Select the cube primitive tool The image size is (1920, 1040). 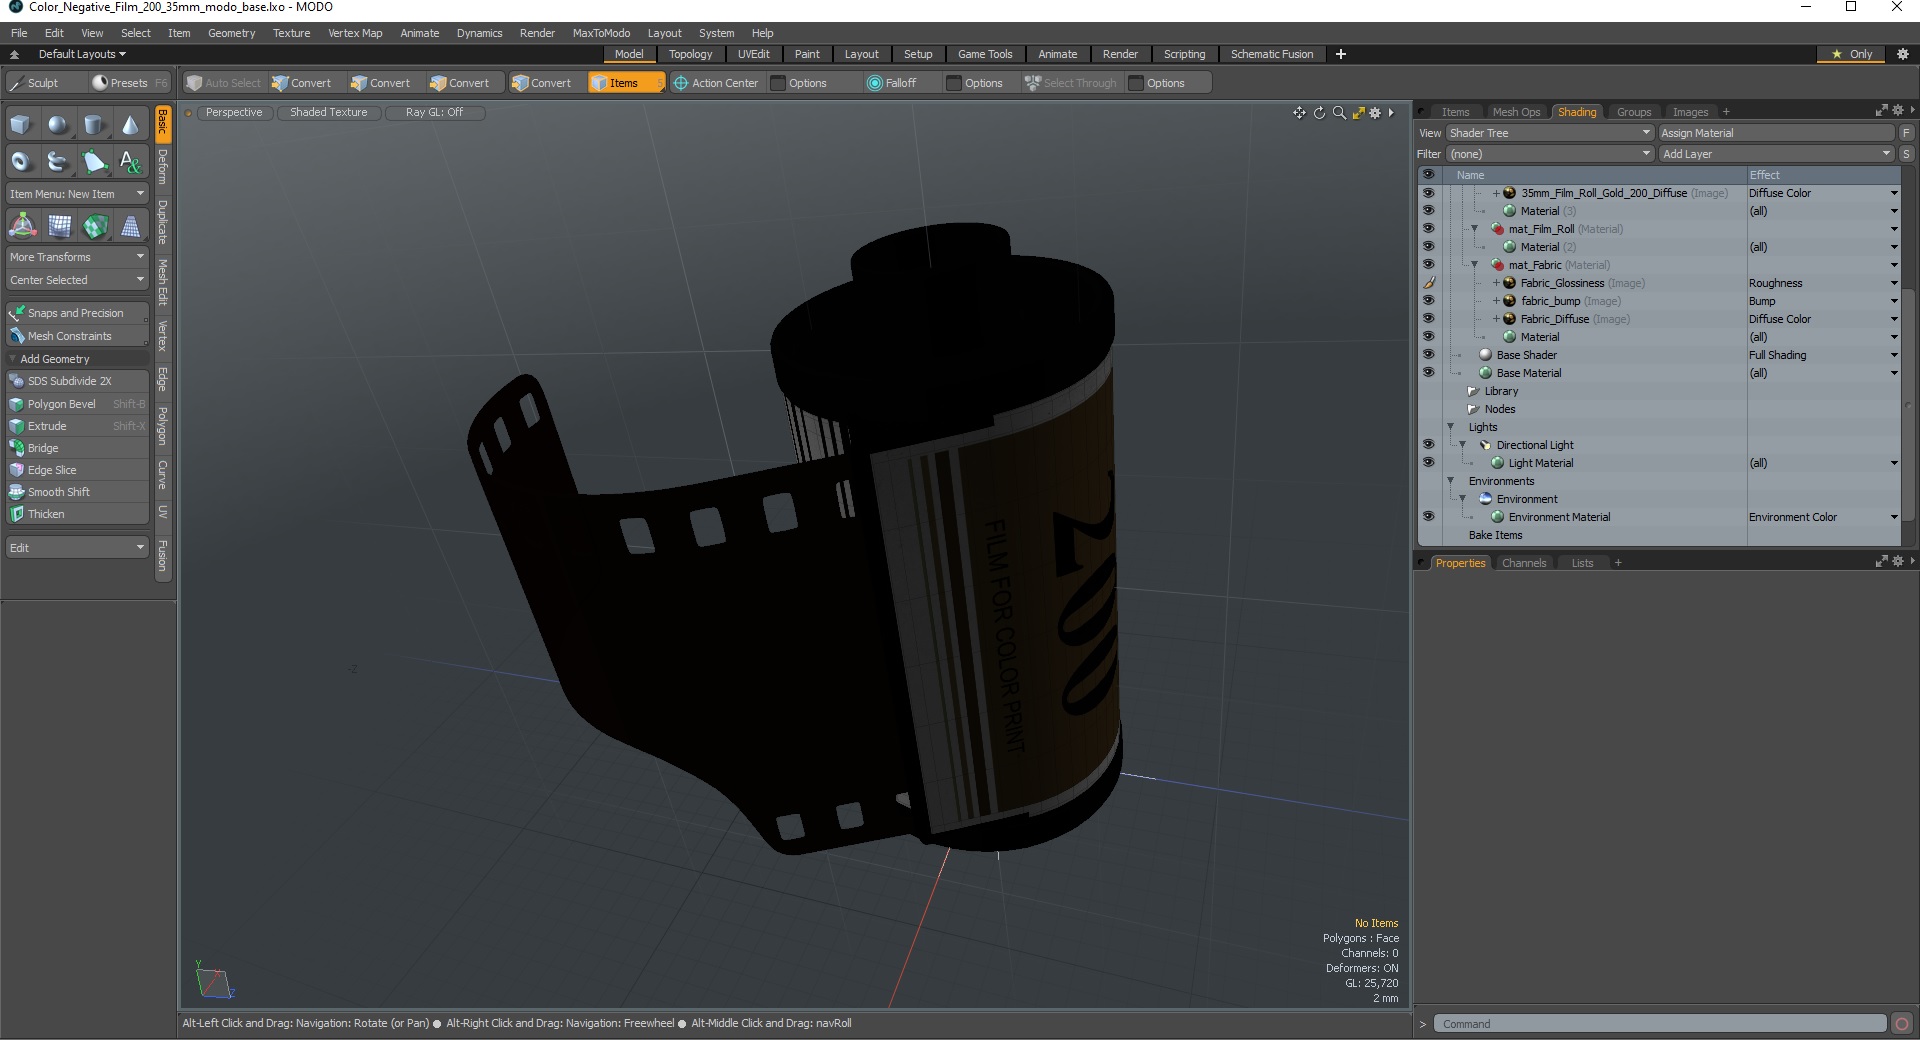point(22,125)
